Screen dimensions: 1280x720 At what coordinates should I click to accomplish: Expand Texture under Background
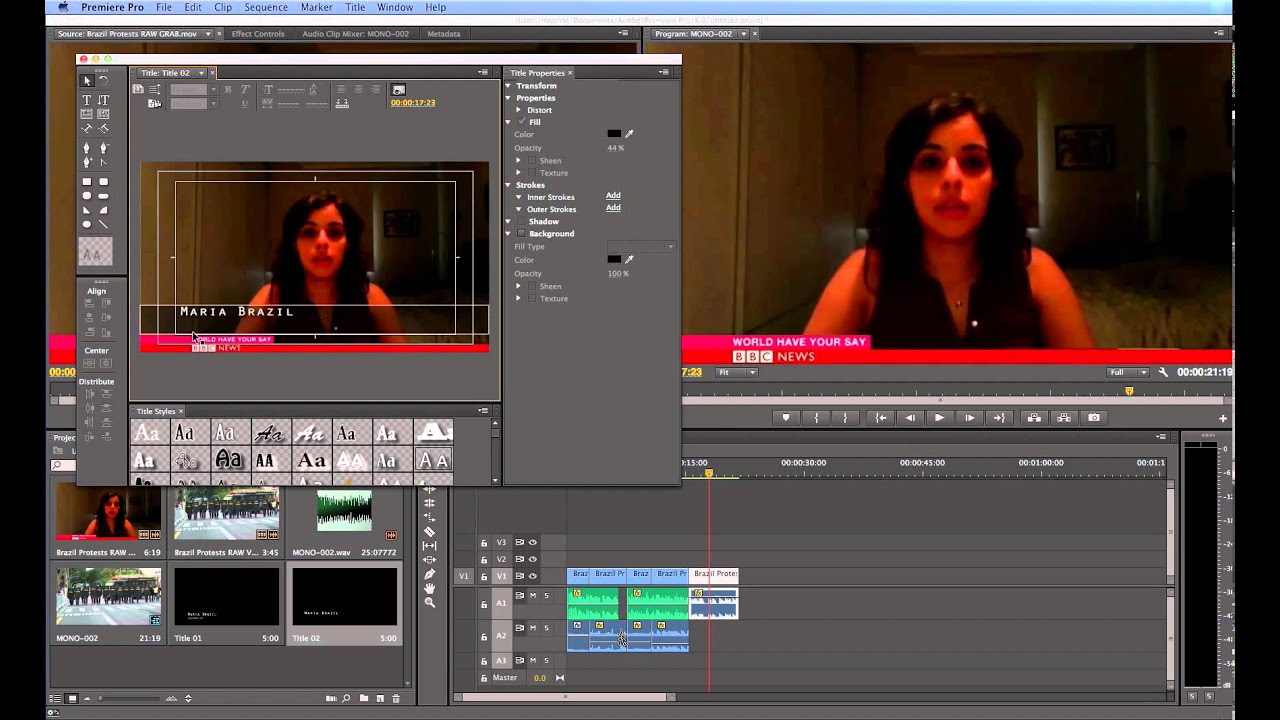(x=519, y=298)
